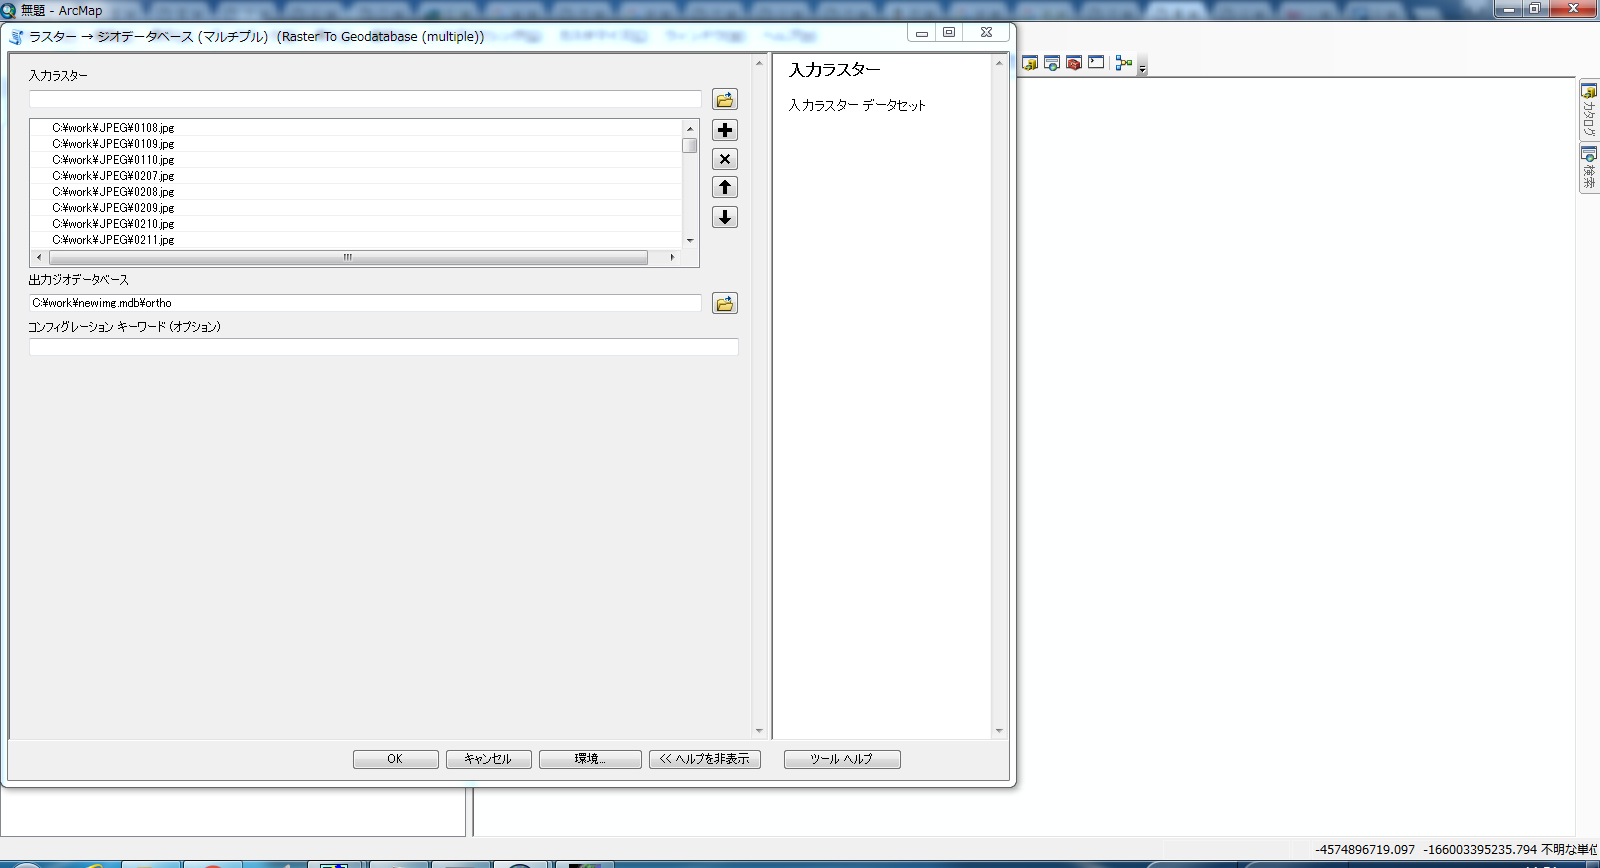The image size is (1600, 868).
Task: Open the Search window toolbar icon
Action: 1052,63
